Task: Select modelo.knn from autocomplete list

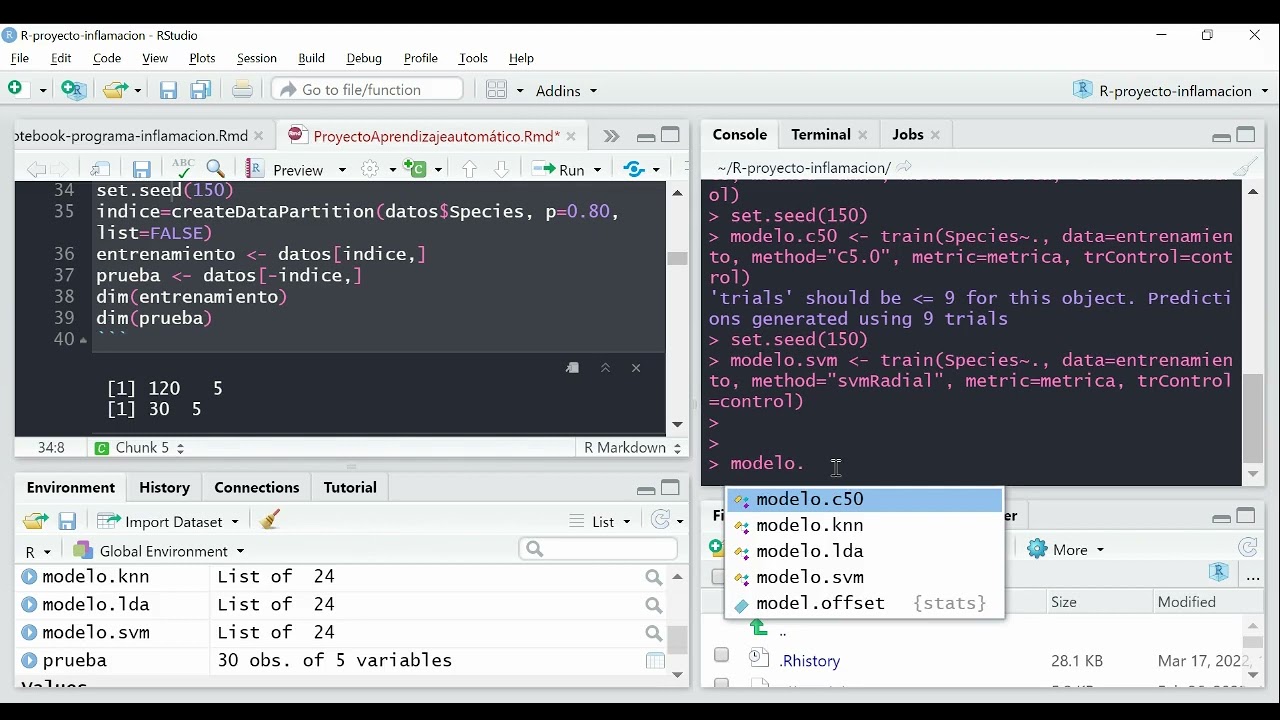Action: pos(864,525)
